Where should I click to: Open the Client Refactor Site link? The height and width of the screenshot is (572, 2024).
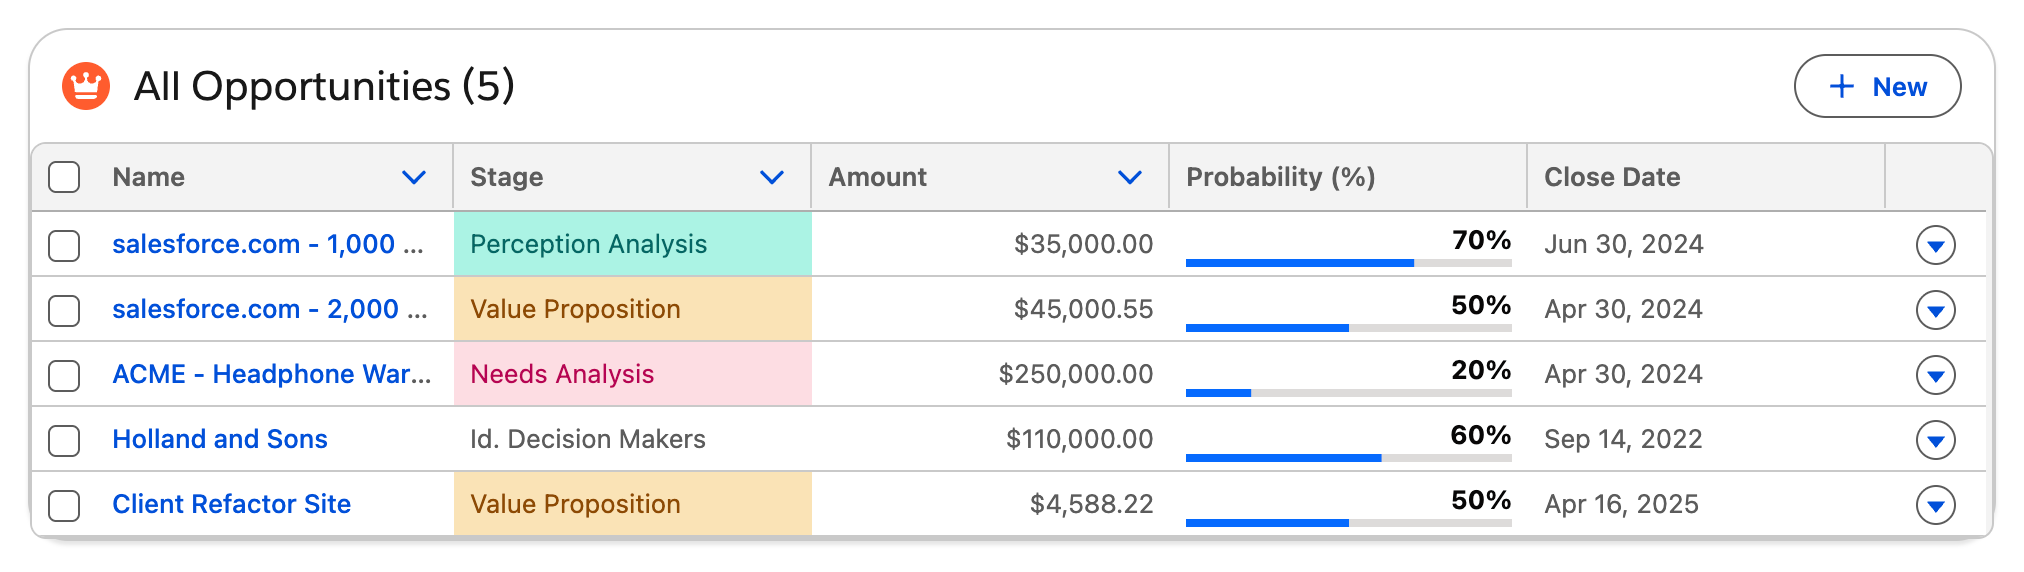click(231, 504)
